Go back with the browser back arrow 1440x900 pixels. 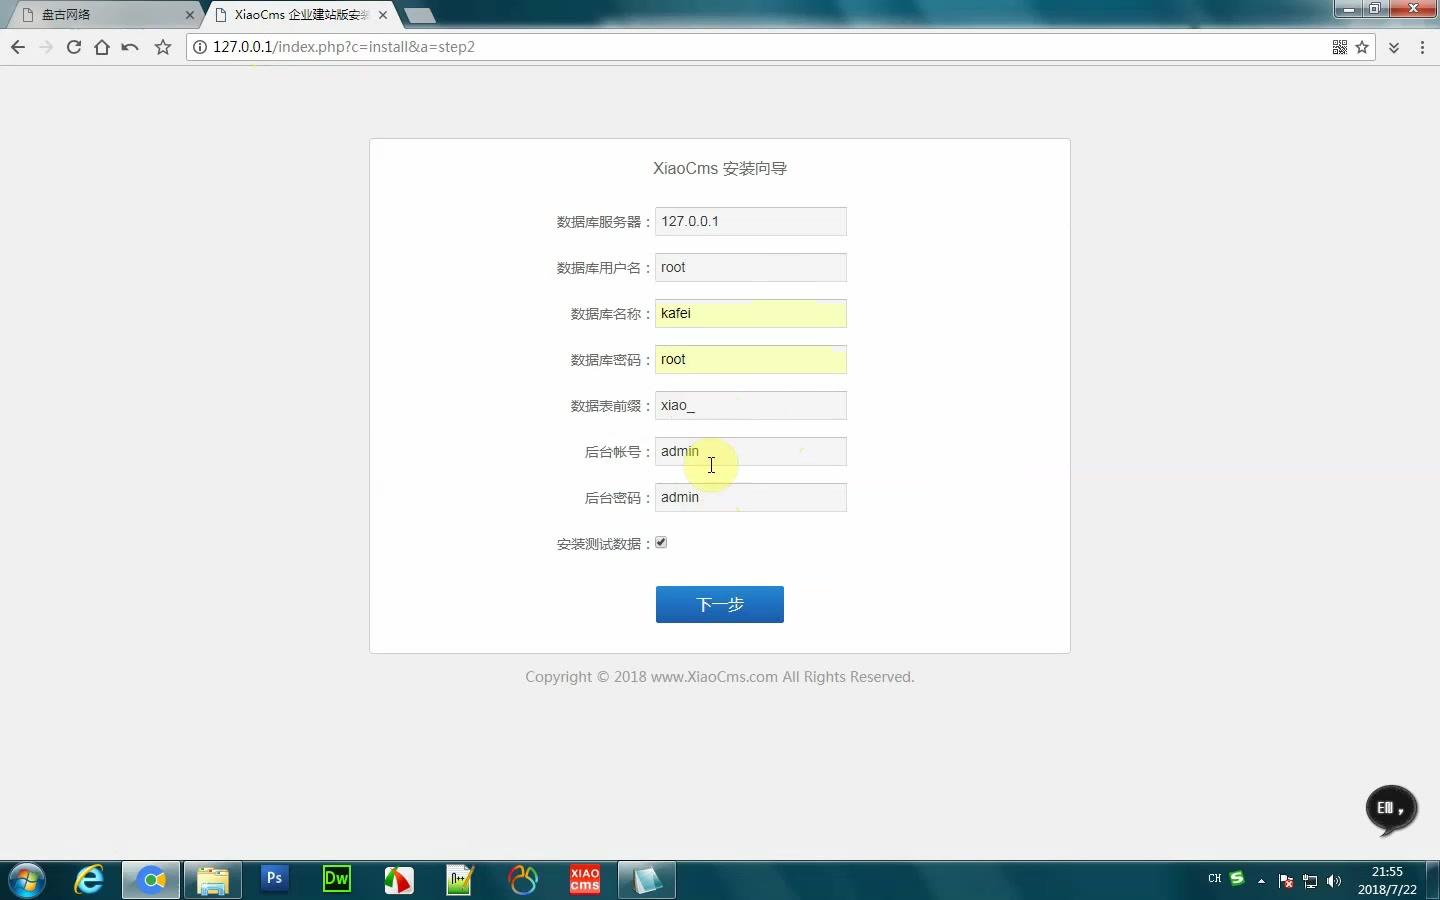18,47
